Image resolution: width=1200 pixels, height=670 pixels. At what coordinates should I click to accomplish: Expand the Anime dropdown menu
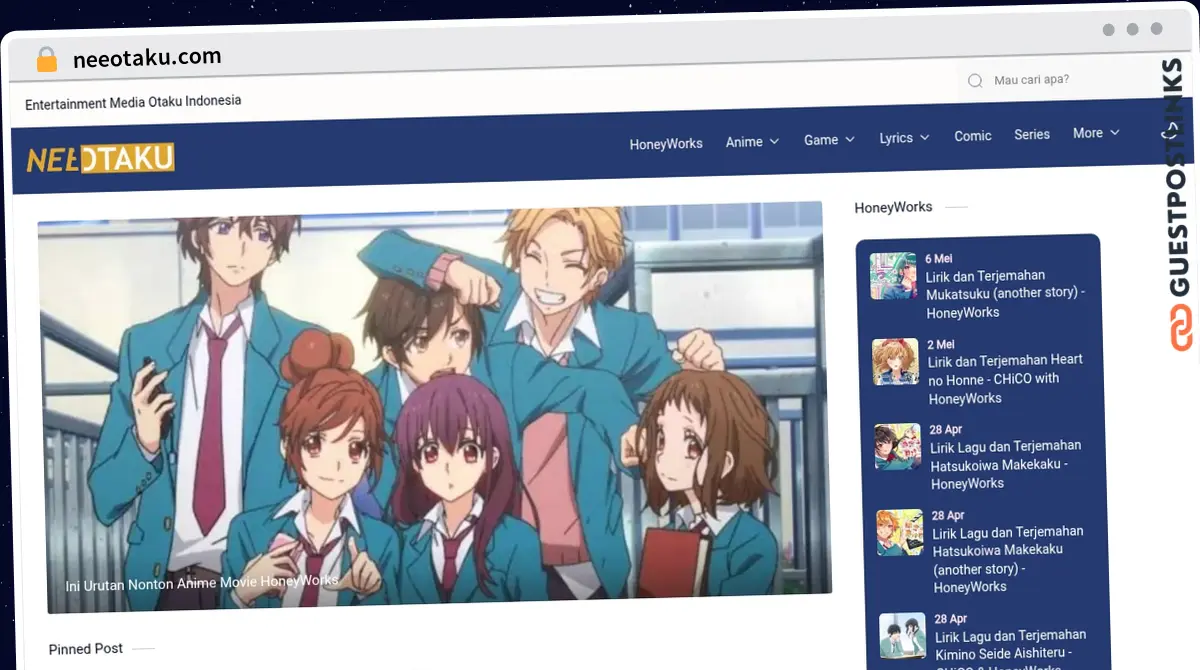(x=752, y=141)
